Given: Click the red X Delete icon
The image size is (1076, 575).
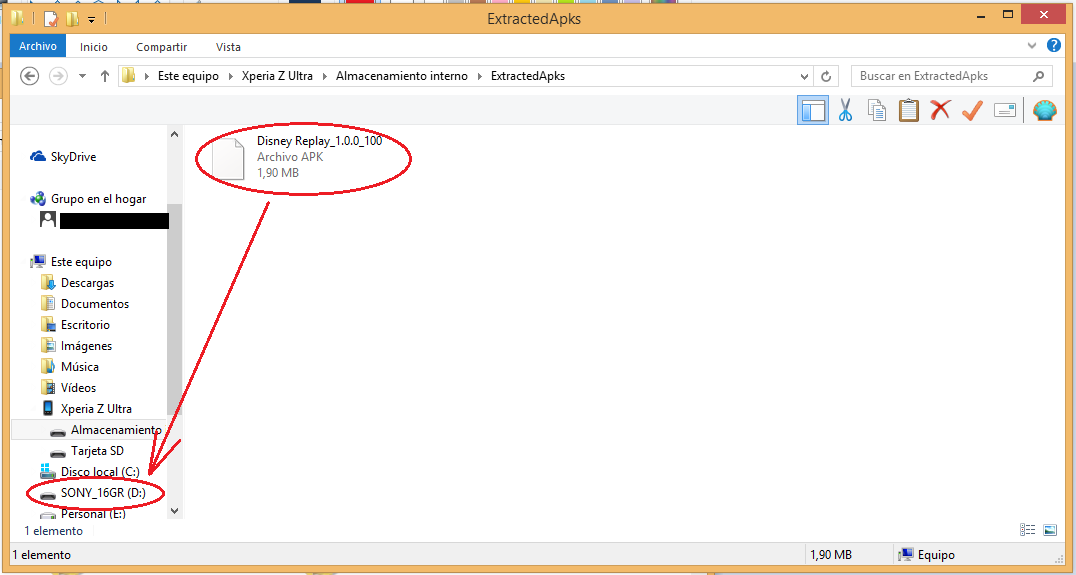Looking at the screenshot, I should 940,110.
